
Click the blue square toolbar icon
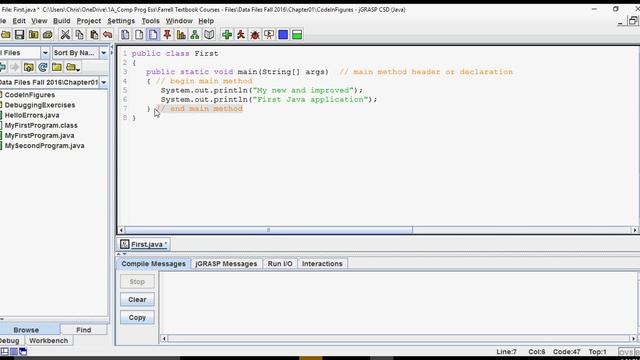(283, 35)
